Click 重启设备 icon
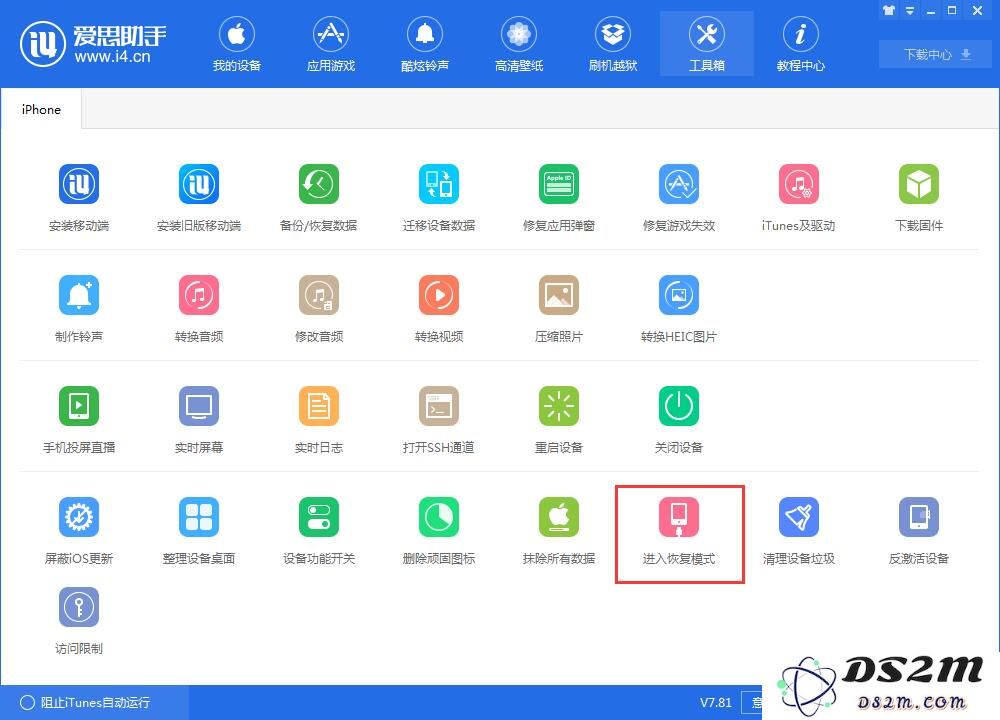 point(559,406)
